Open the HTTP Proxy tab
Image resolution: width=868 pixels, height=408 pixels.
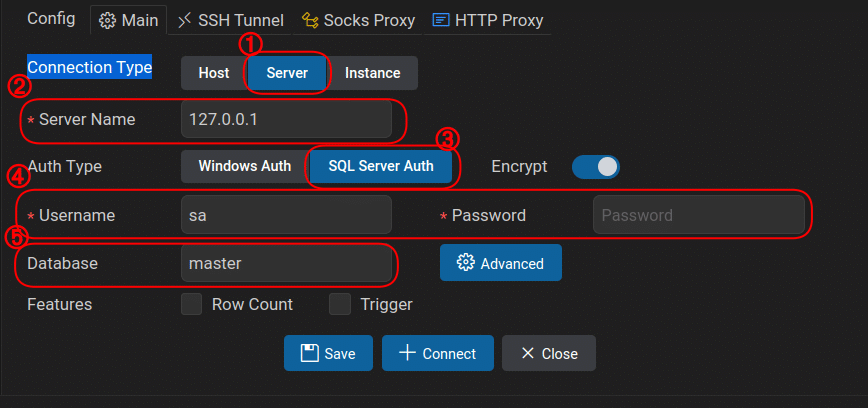499,20
